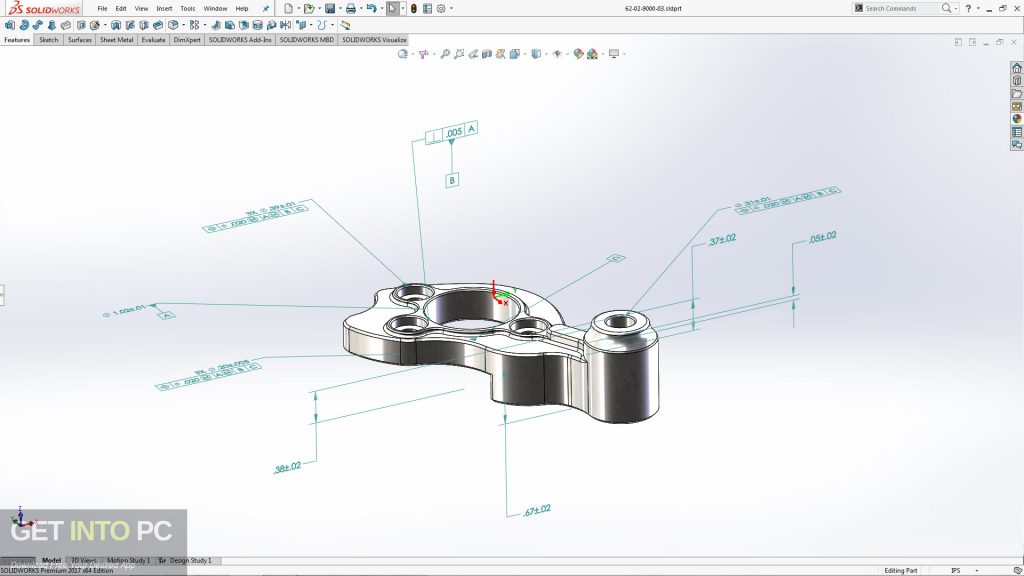Click the Undo icon

coord(371,8)
